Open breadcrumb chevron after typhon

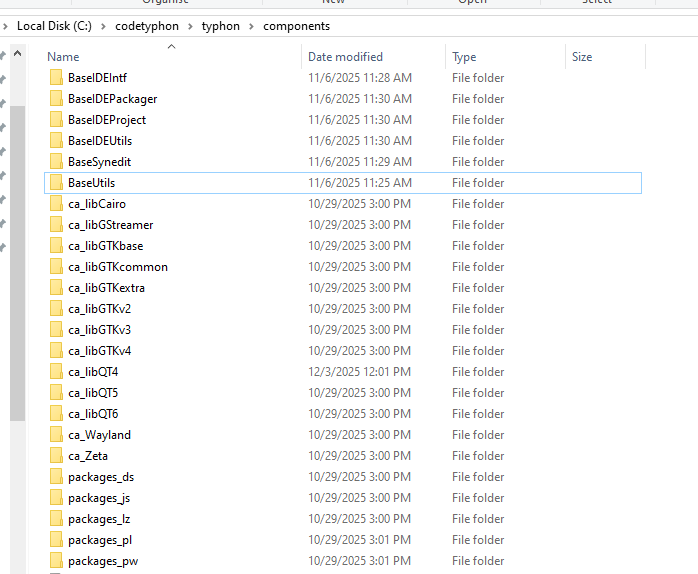252,26
